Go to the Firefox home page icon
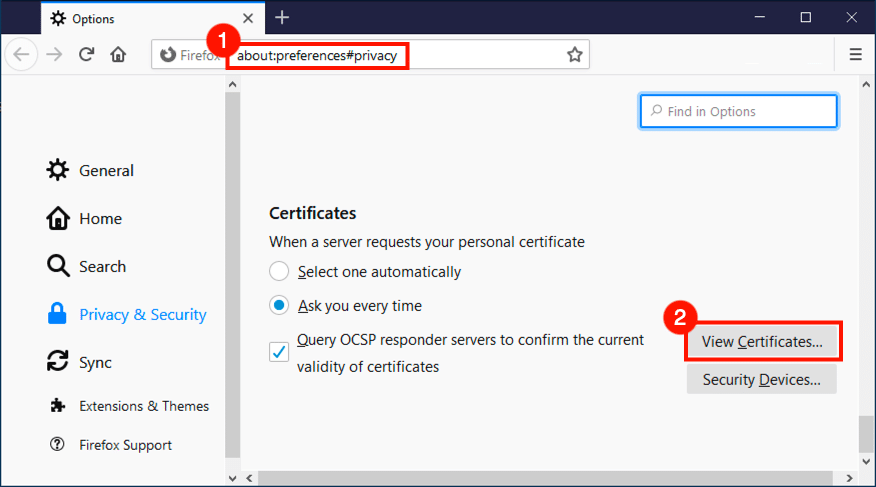This screenshot has width=876, height=487. (x=118, y=55)
